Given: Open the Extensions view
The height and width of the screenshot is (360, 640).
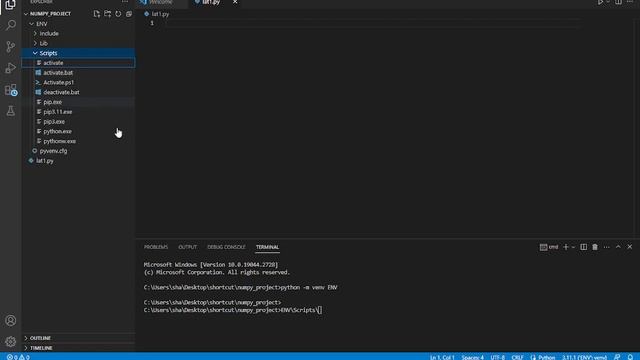Looking at the screenshot, I should (11, 90).
